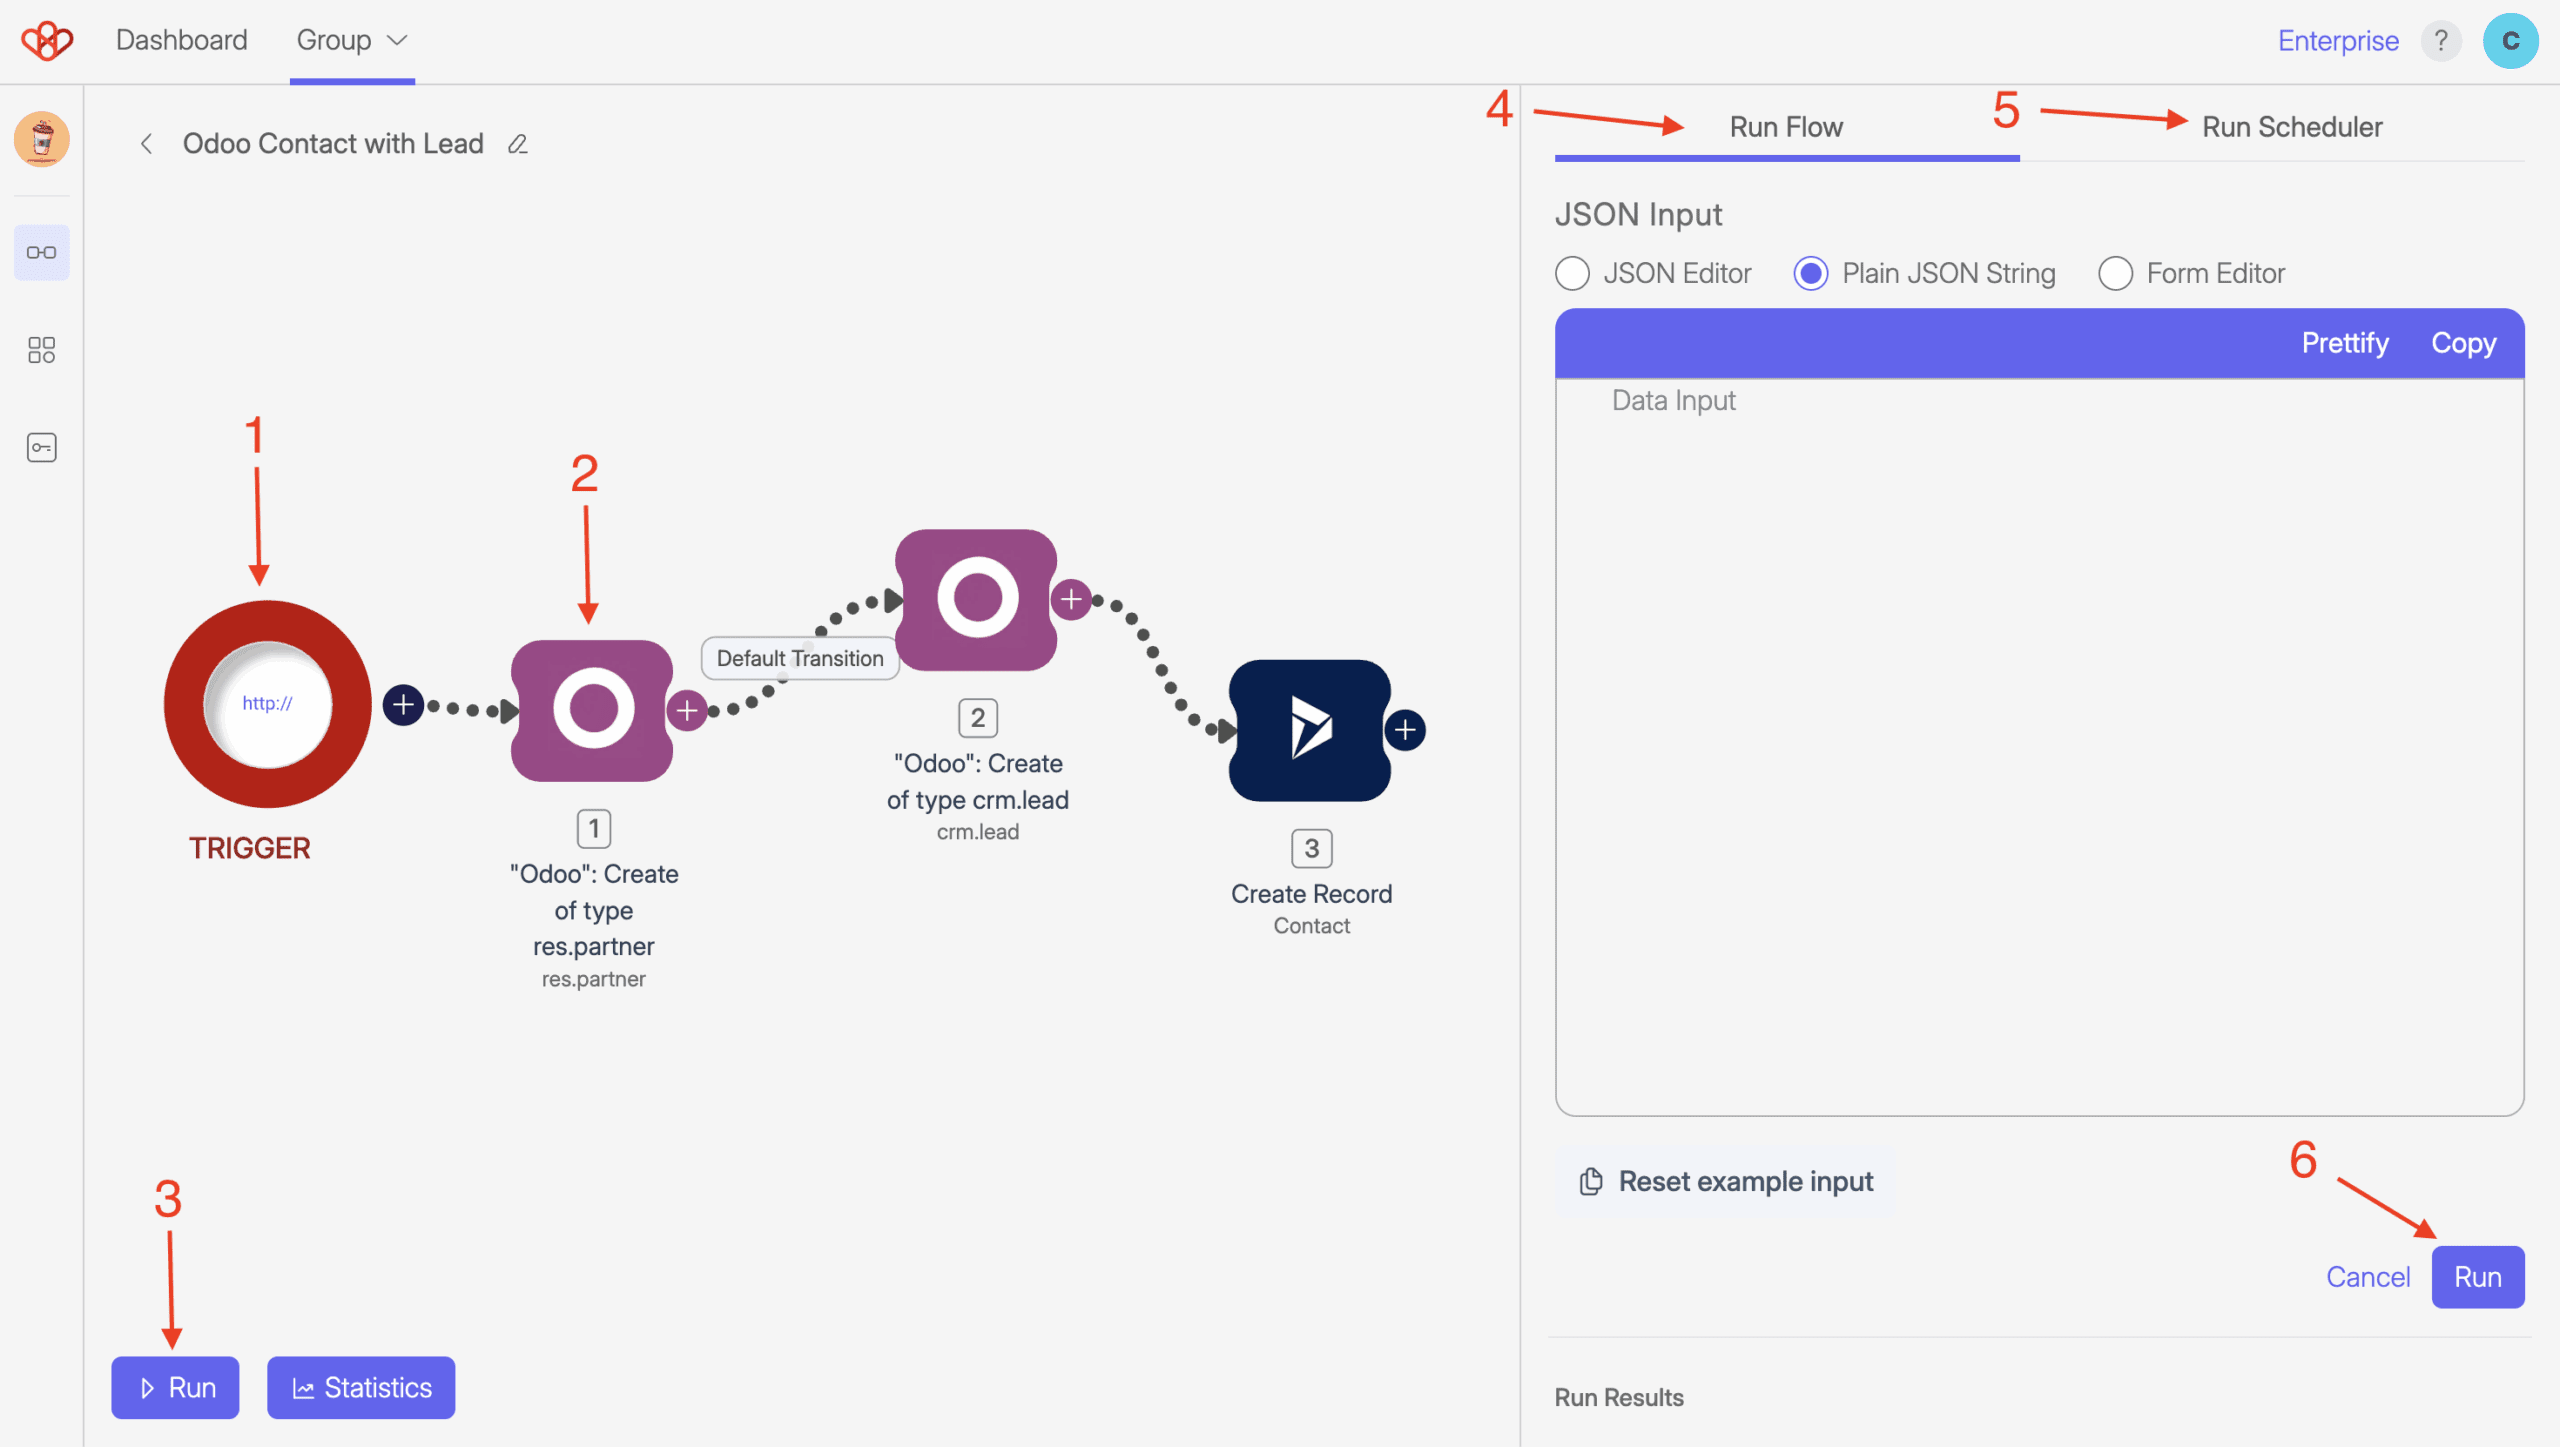Click the step number 2 badge
This screenshot has height=1447, width=2560.
pos(978,717)
